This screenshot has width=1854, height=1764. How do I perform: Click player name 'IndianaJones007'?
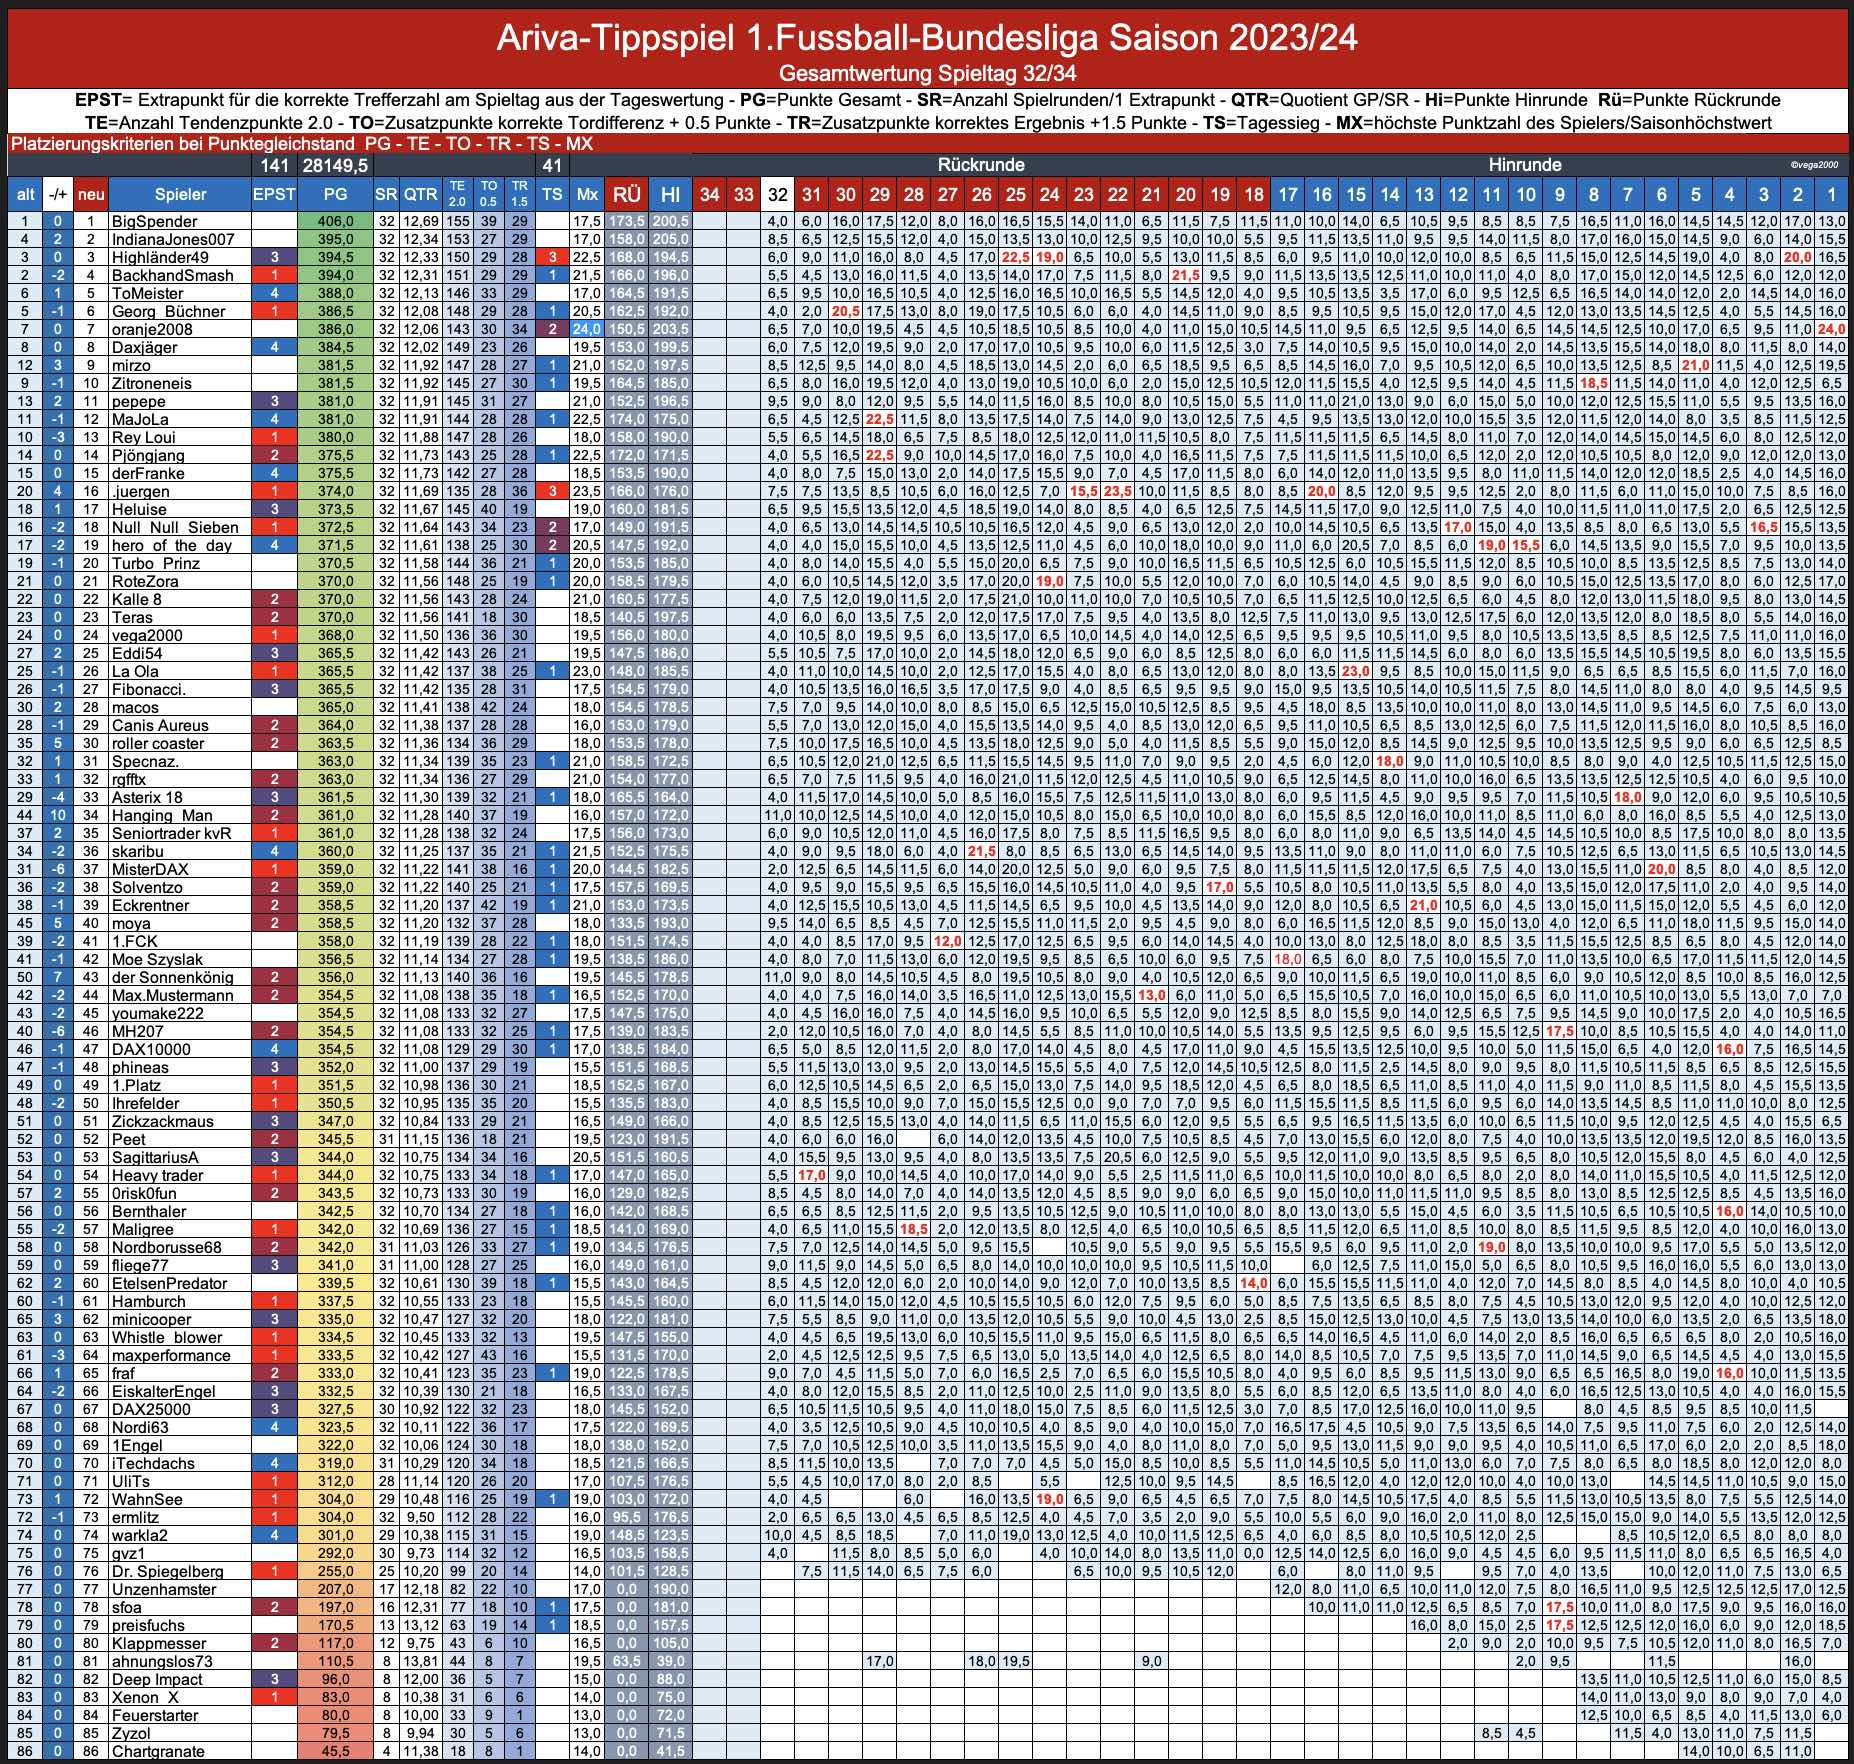coord(173,239)
